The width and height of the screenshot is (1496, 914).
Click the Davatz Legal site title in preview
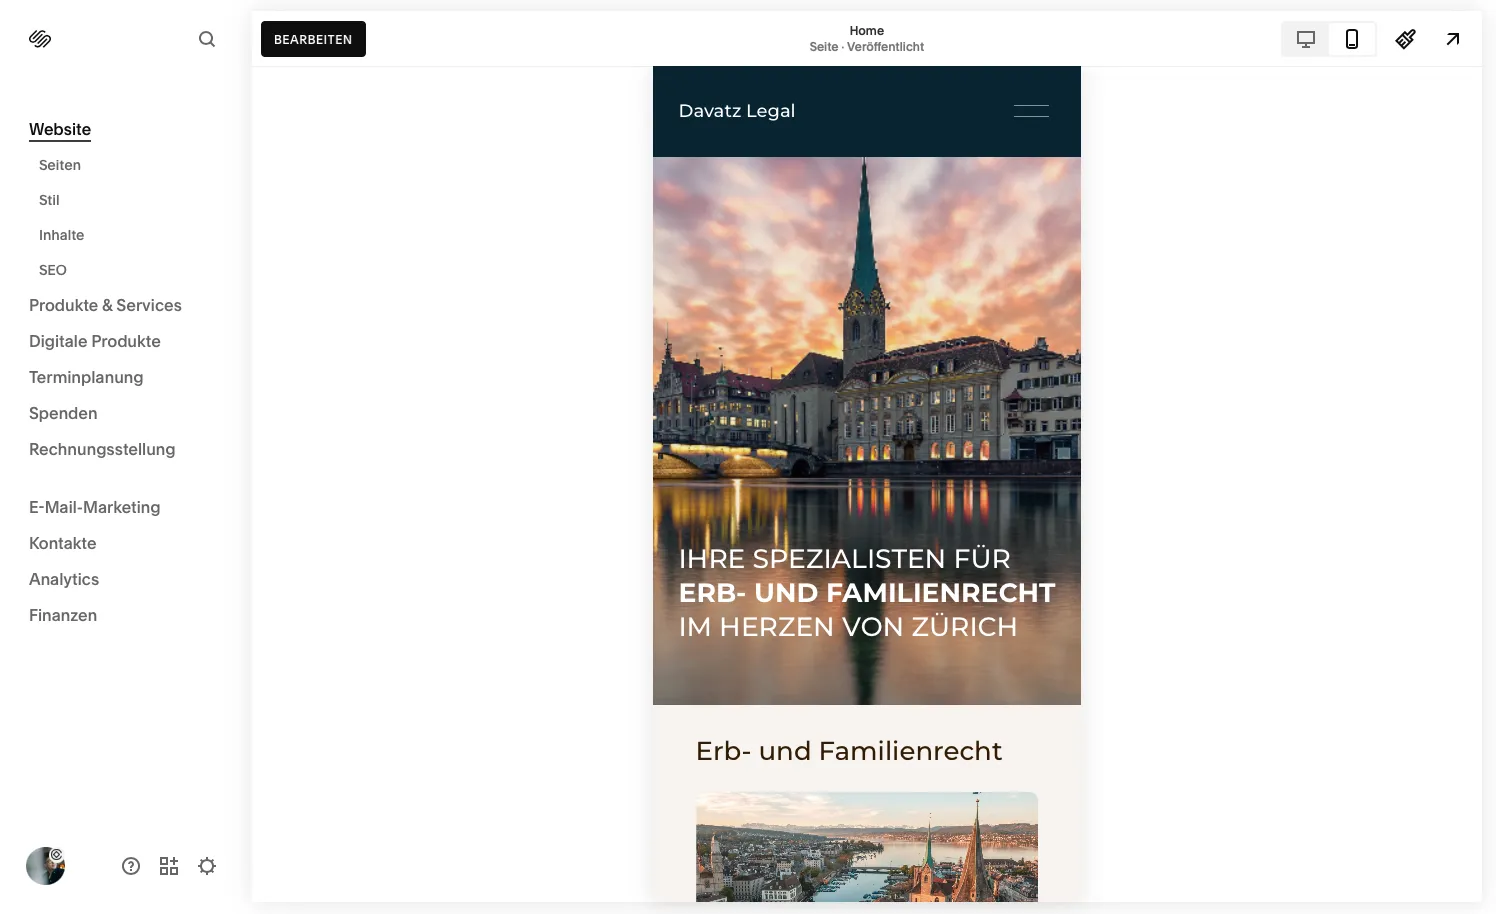[736, 111]
